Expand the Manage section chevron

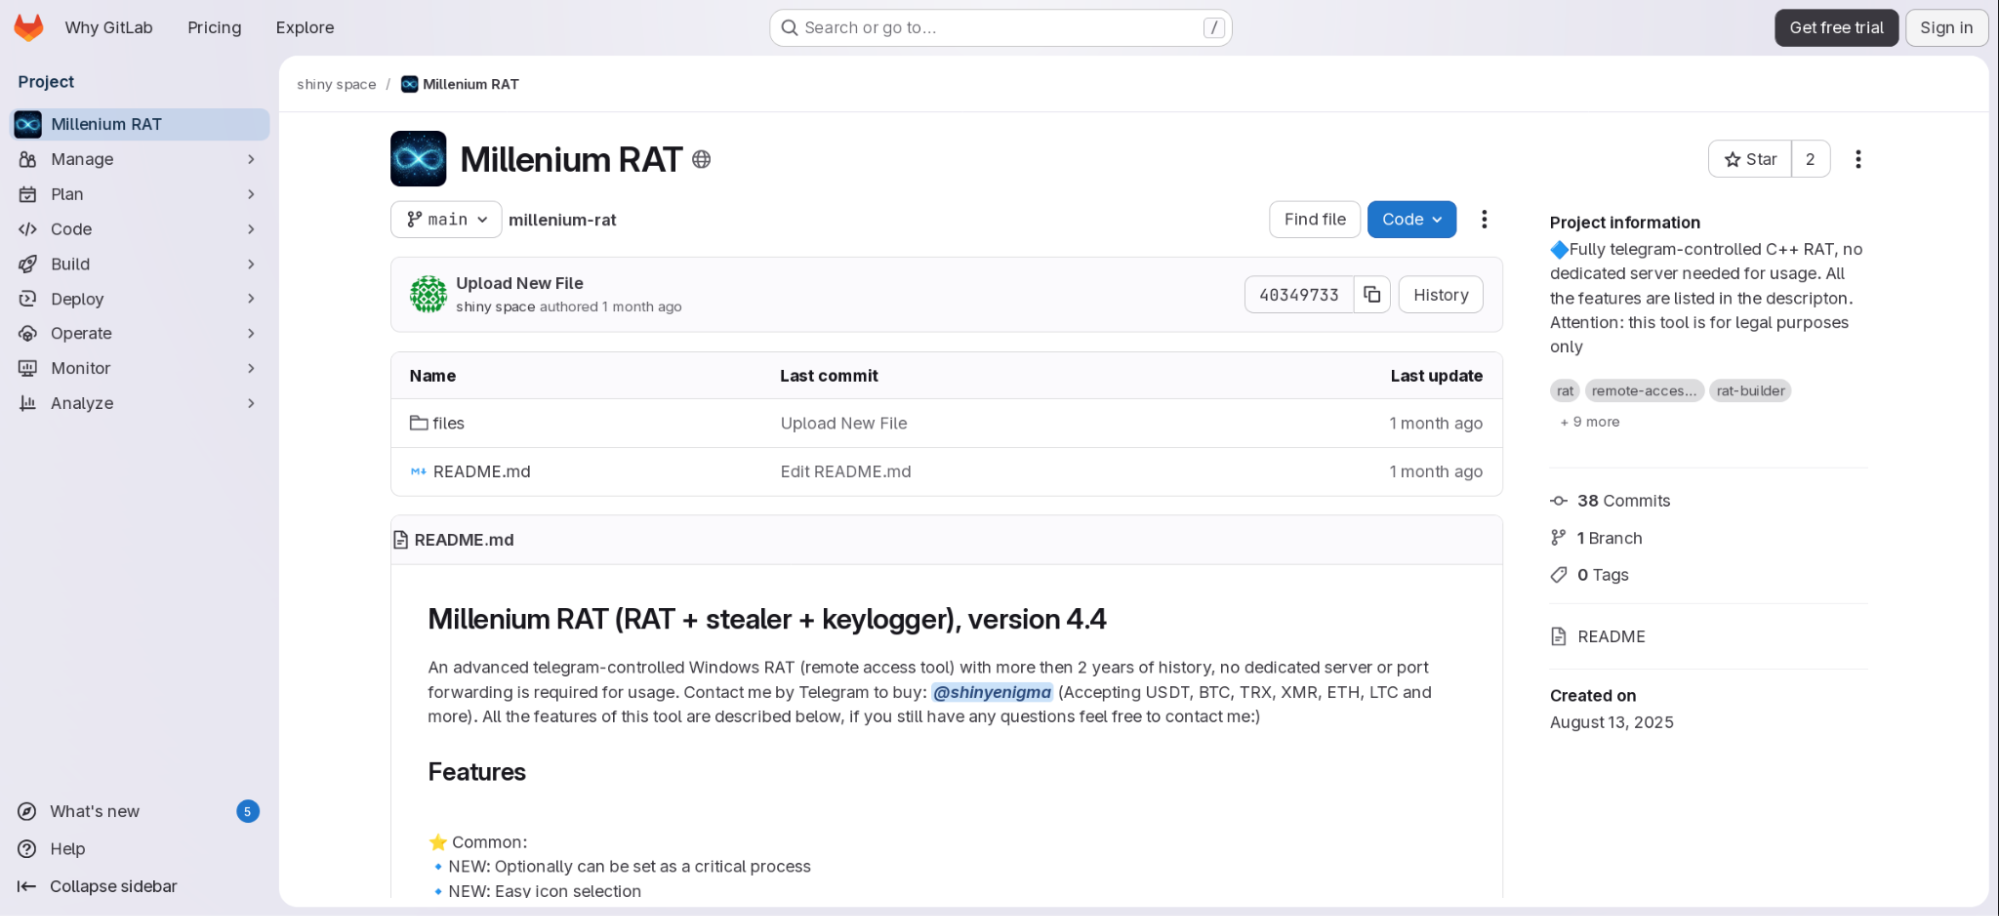click(x=251, y=159)
